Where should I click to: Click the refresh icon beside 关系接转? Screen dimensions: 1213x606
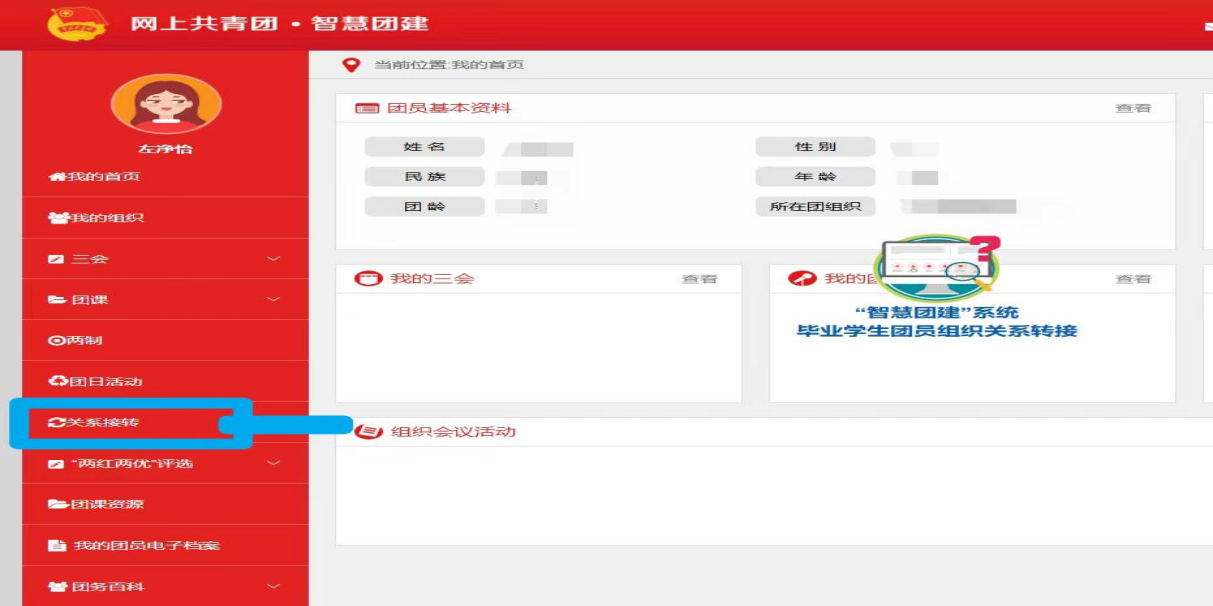[58, 423]
